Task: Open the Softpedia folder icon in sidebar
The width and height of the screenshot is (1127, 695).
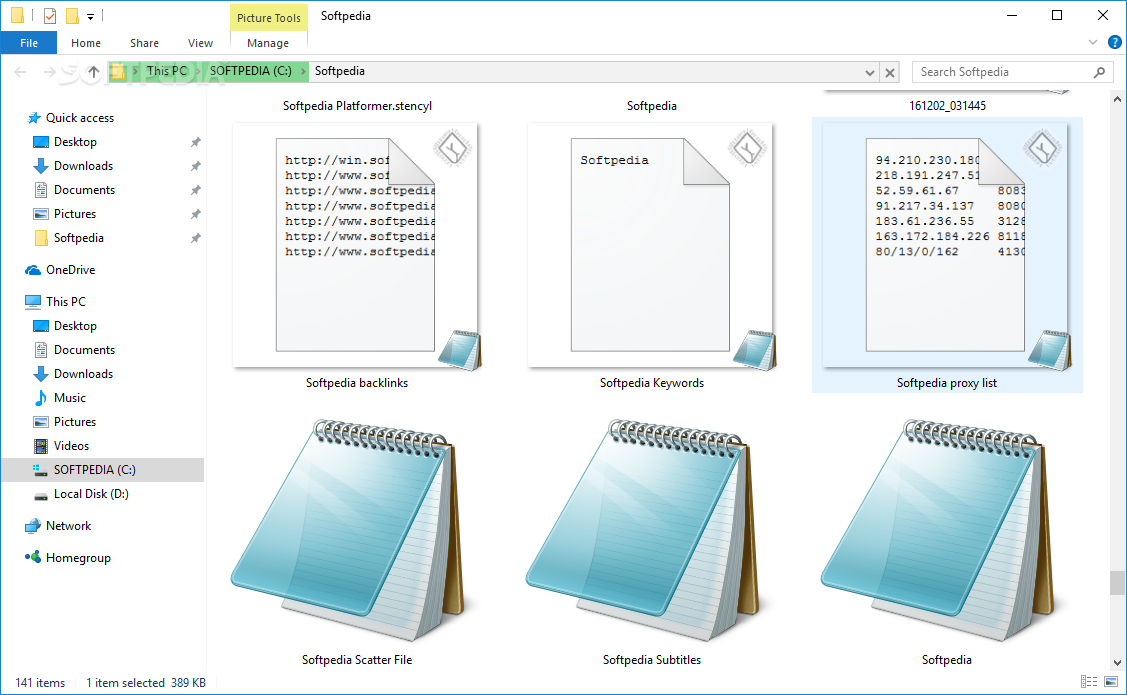Action: click(x=41, y=238)
